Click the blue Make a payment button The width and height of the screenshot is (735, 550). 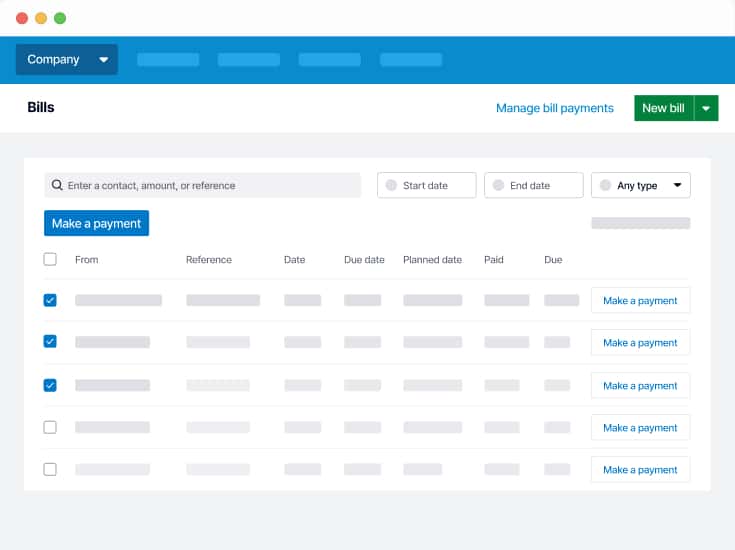(x=96, y=223)
